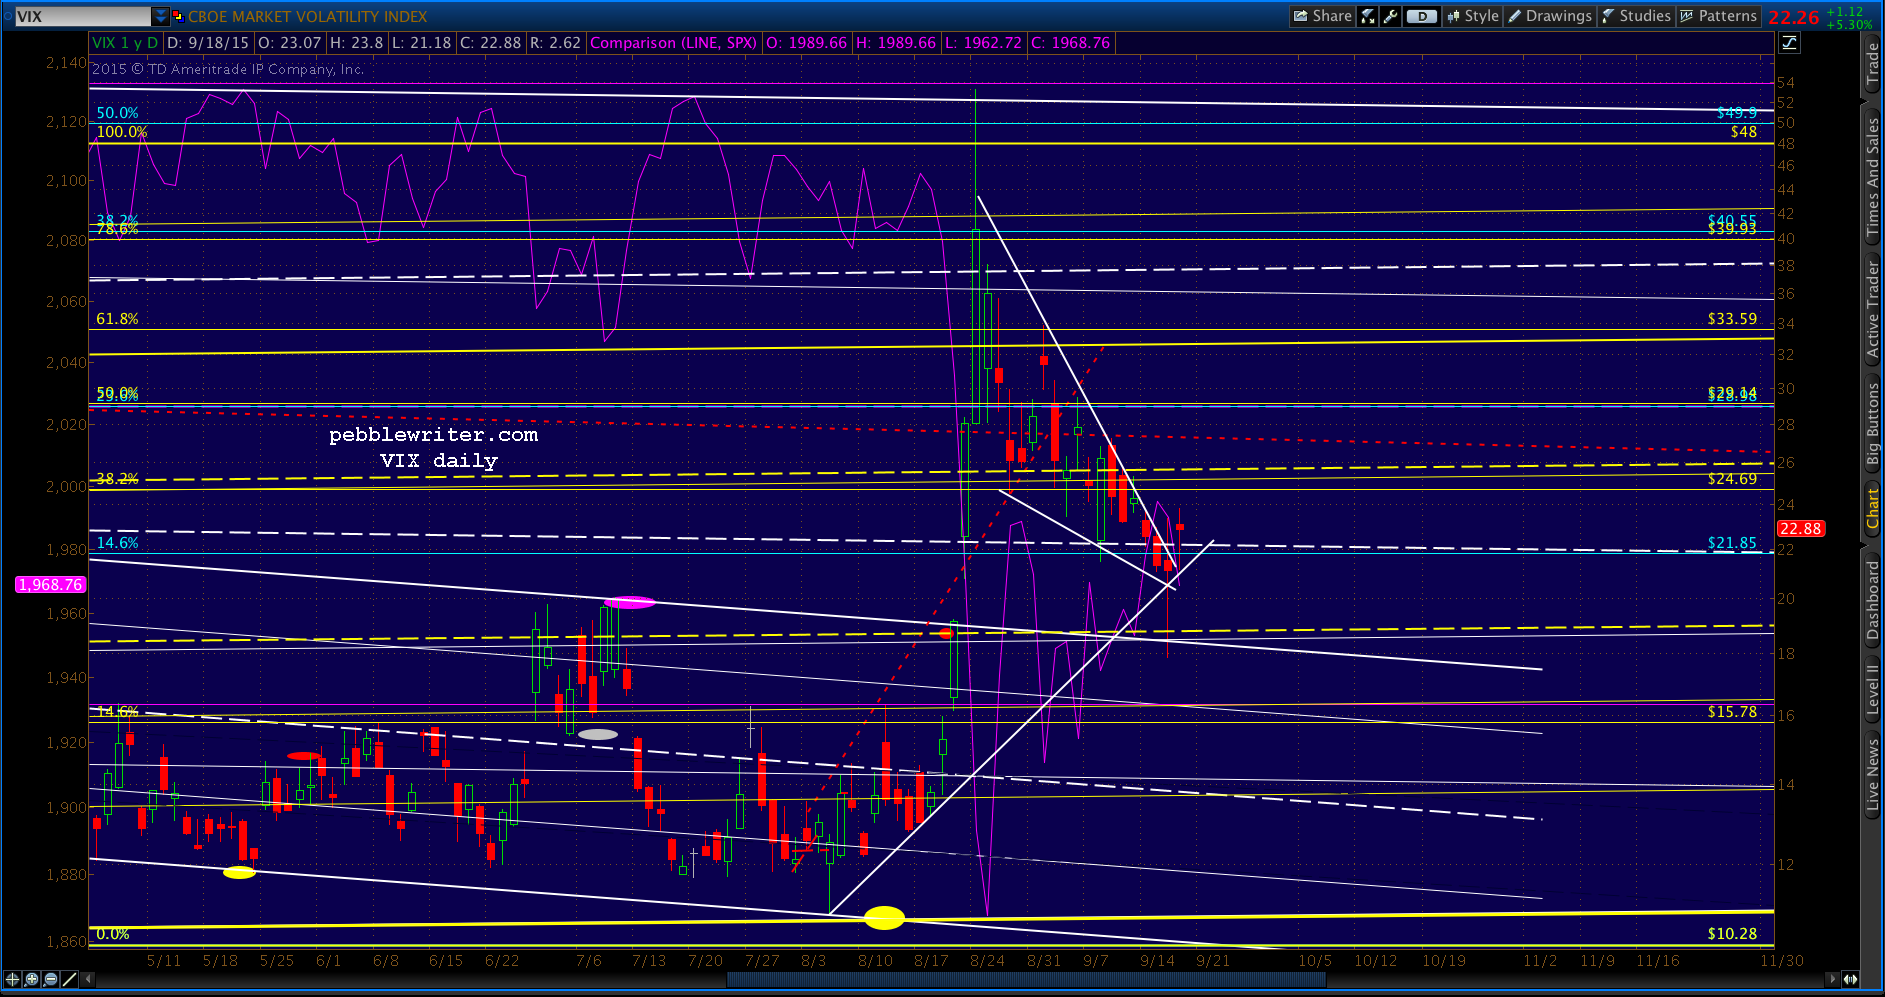Viewport: 1885px width, 997px height.
Task: Select the trendline drawing tool
Action: (x=69, y=979)
